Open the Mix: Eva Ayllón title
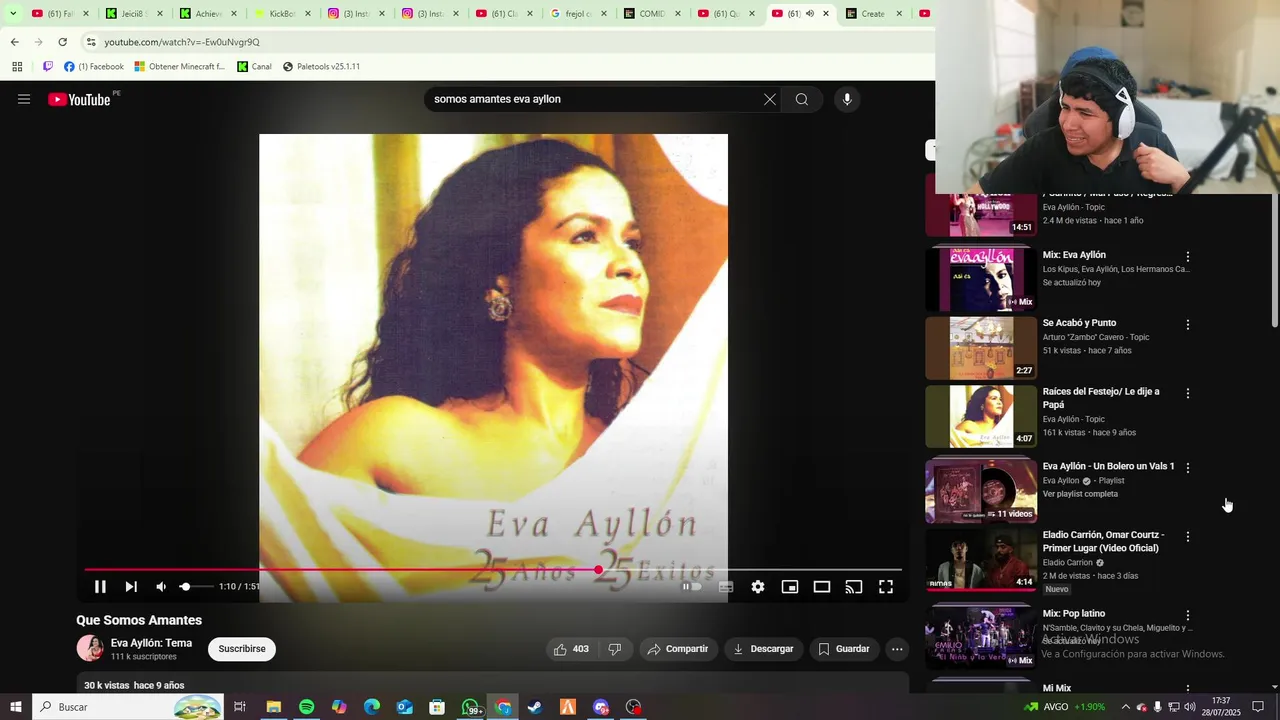The width and height of the screenshot is (1280, 720). (x=1074, y=255)
